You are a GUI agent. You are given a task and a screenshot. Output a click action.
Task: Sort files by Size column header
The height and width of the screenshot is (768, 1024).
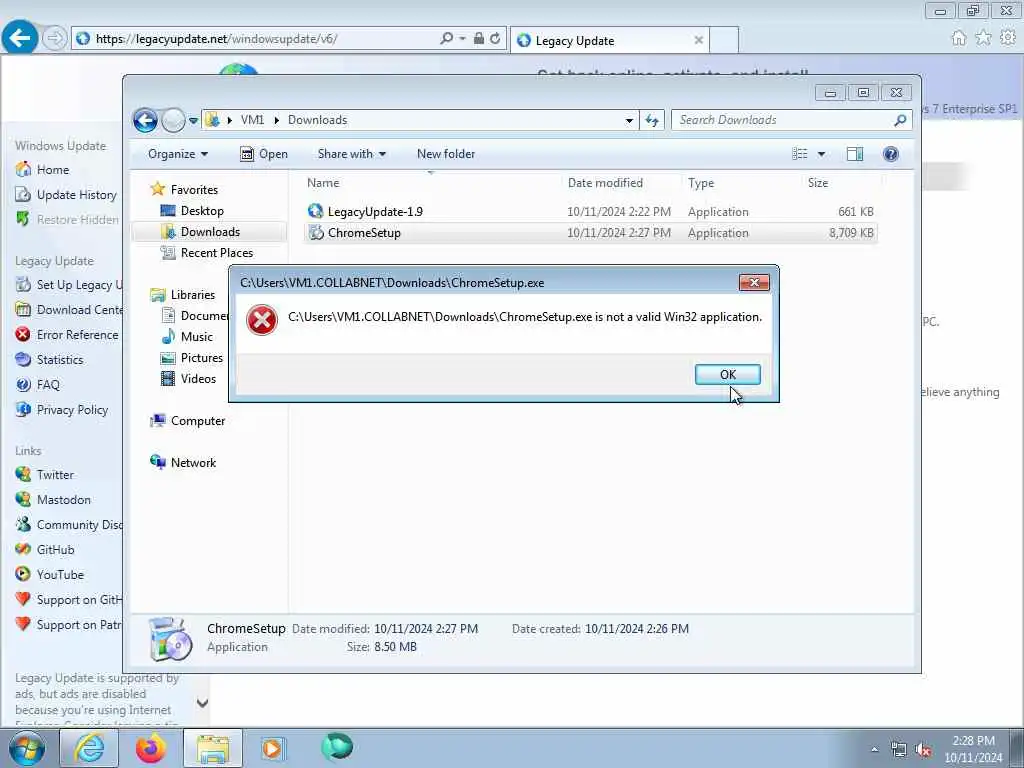pos(818,183)
